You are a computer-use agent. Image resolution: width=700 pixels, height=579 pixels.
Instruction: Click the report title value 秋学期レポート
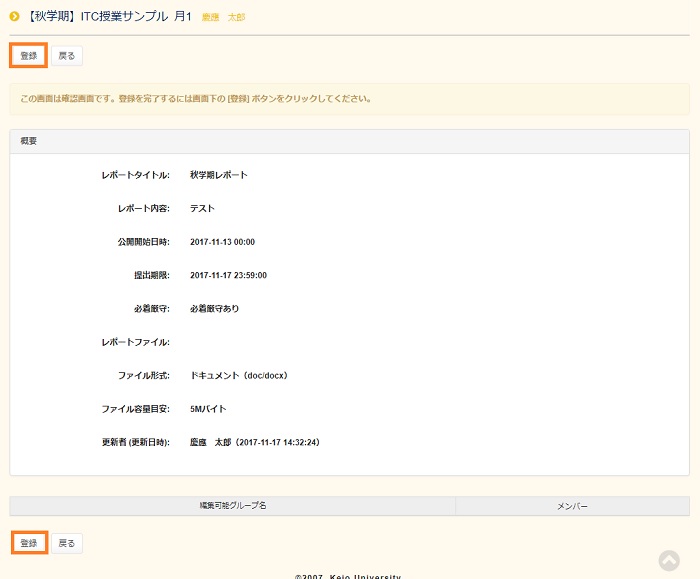click(x=218, y=175)
